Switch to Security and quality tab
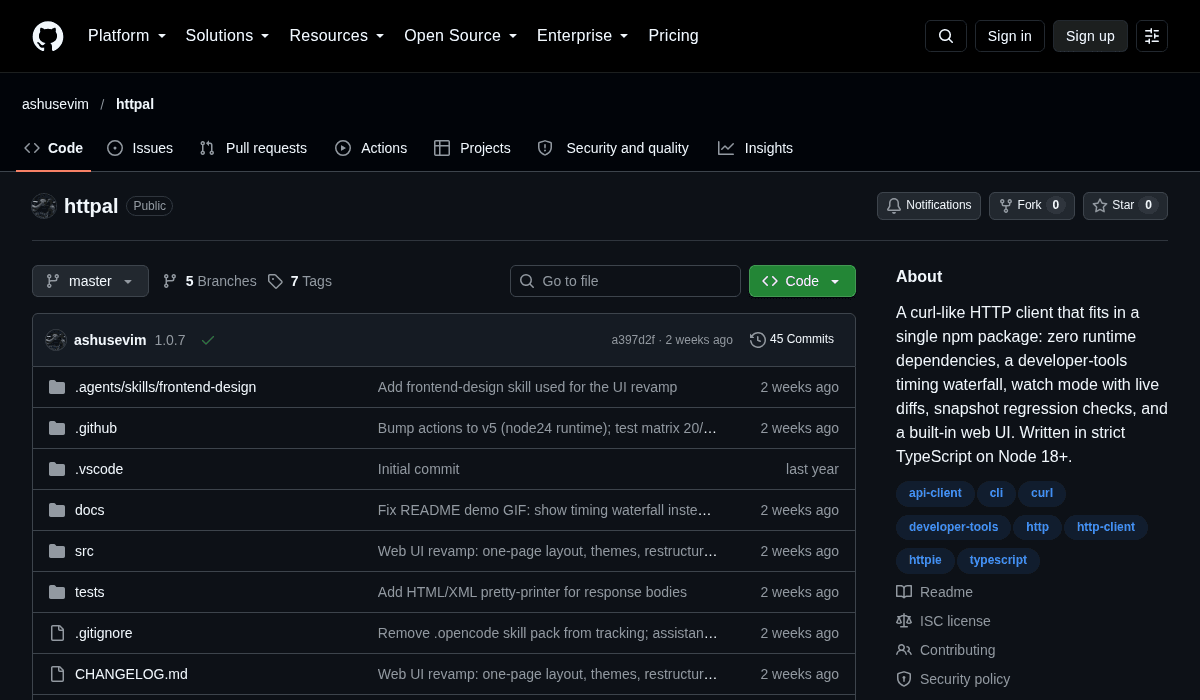1200x700 pixels. (x=613, y=148)
